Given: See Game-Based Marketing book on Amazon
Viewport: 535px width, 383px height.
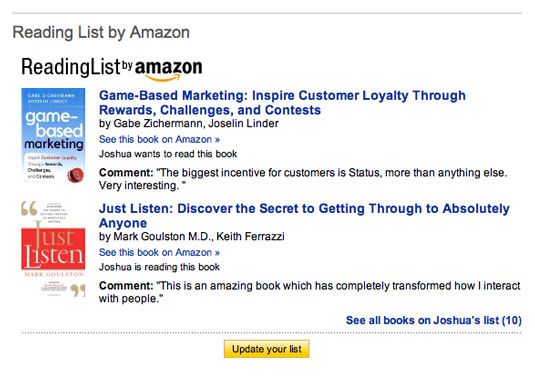Looking at the screenshot, I should click(x=159, y=139).
